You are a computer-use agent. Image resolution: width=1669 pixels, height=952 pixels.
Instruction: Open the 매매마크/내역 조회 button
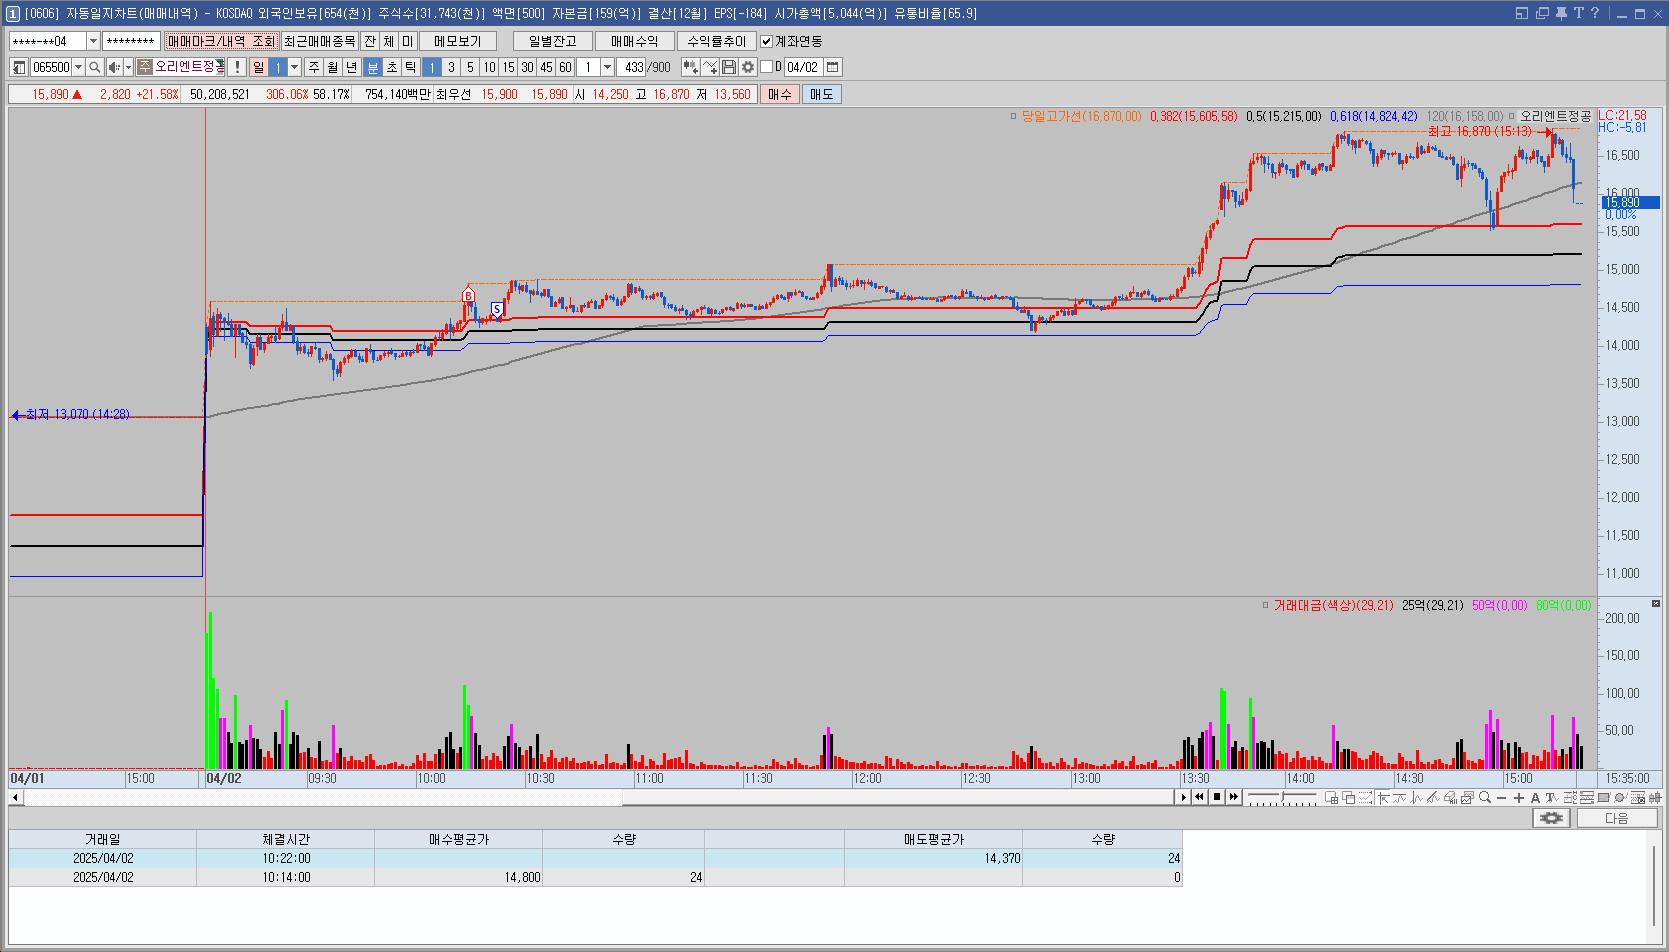point(221,41)
